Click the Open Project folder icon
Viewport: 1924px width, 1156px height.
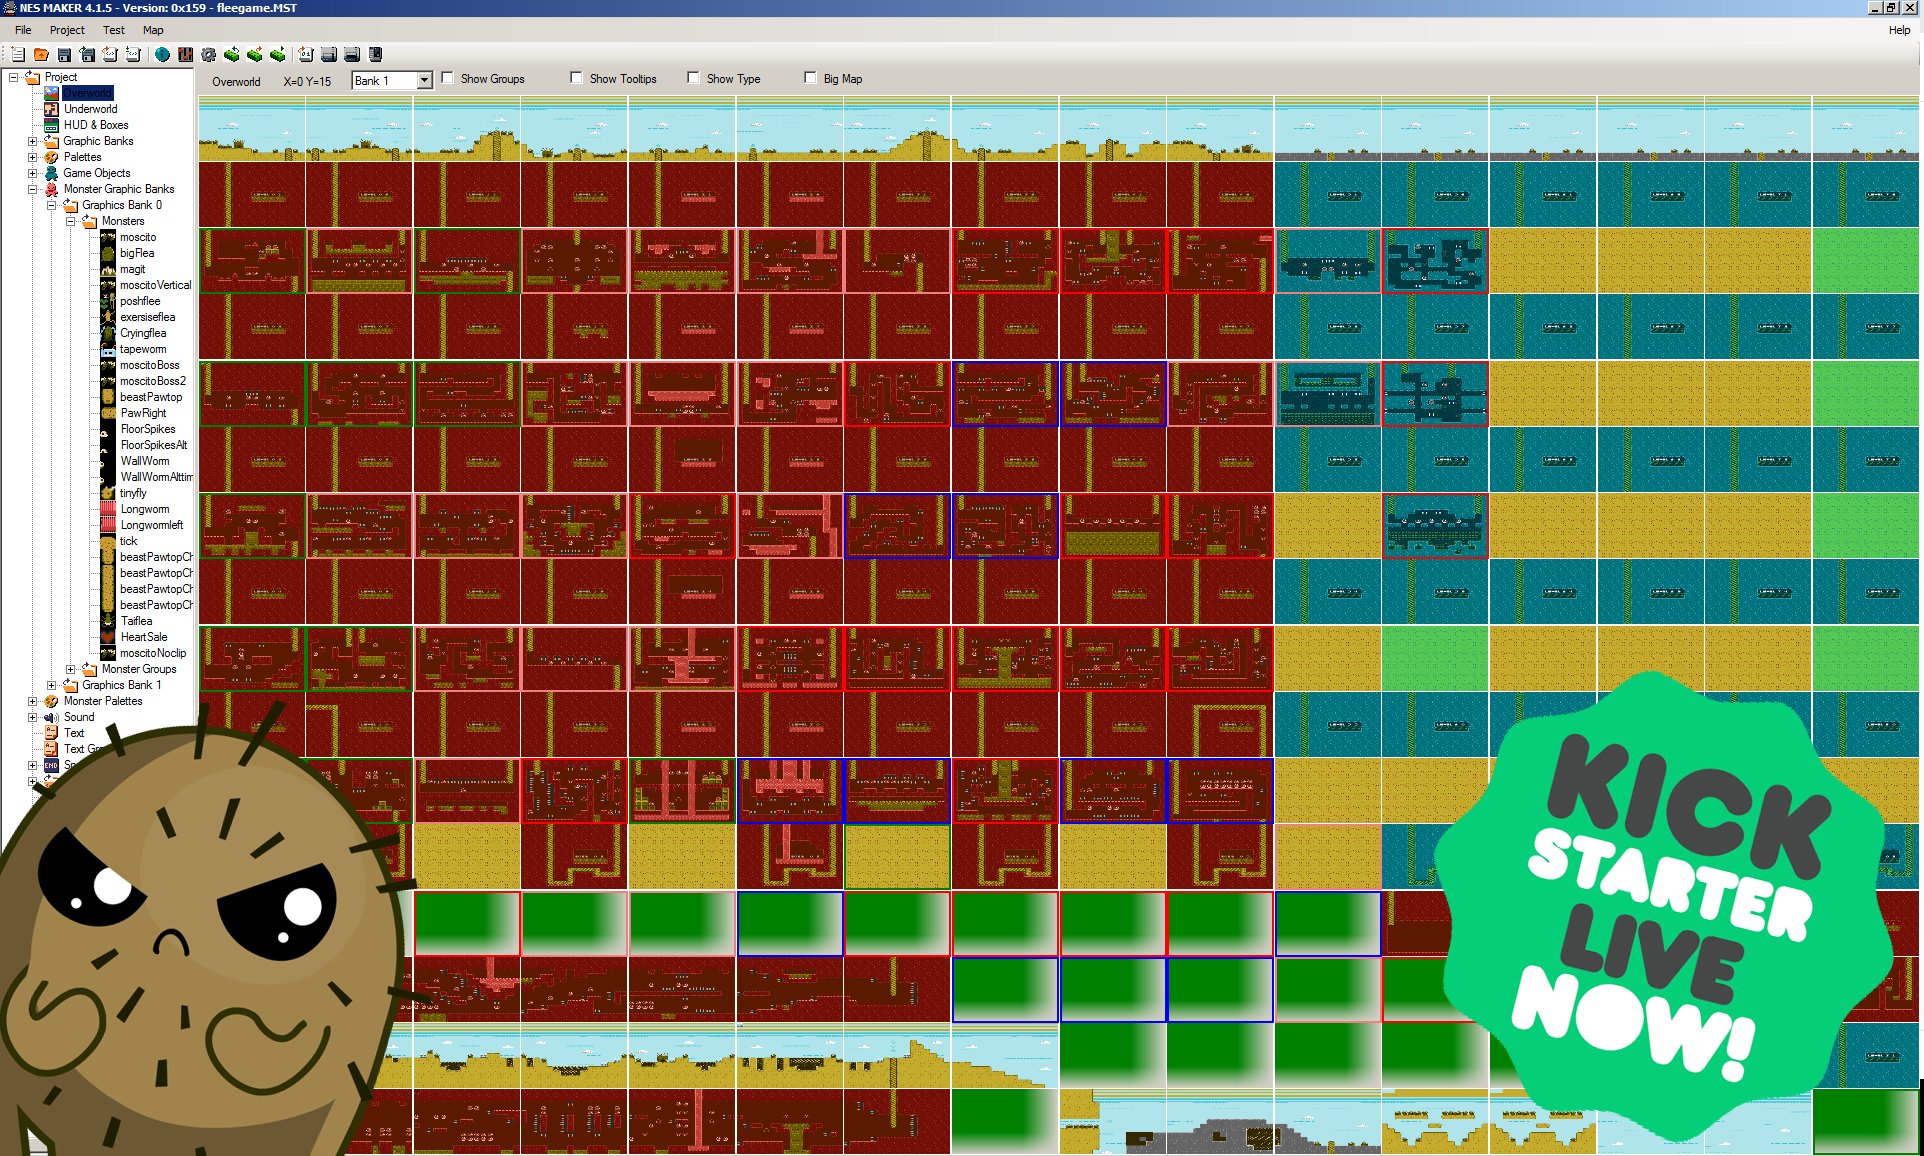pos(41,55)
